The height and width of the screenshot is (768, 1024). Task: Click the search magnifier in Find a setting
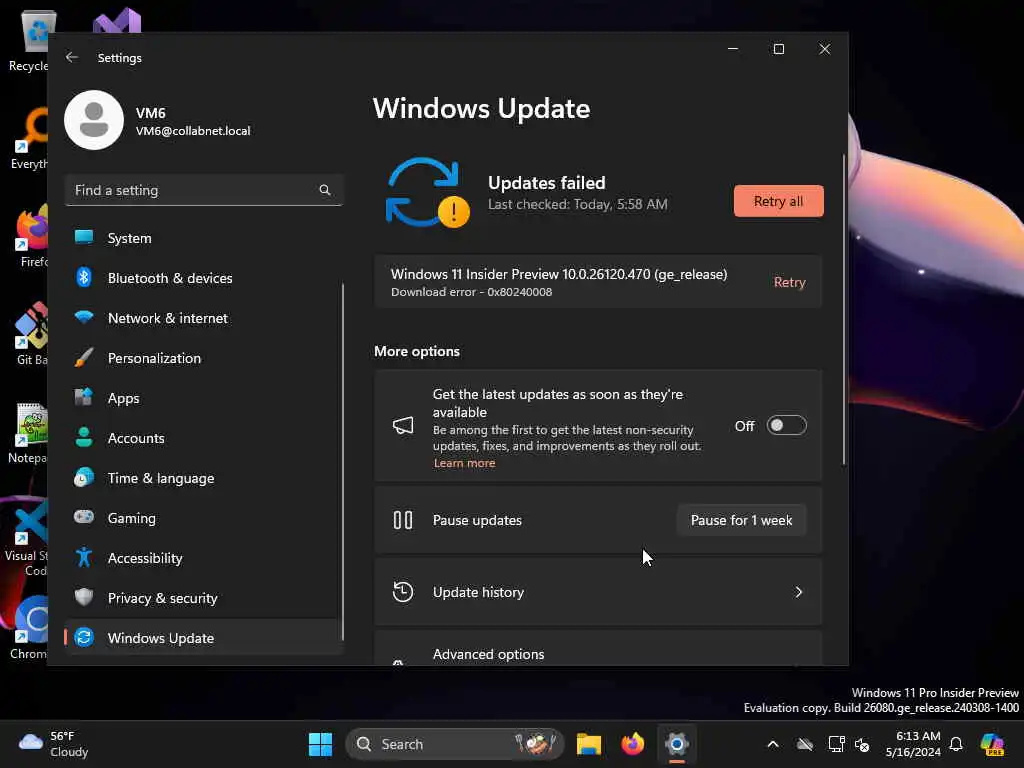pyautogui.click(x=325, y=190)
